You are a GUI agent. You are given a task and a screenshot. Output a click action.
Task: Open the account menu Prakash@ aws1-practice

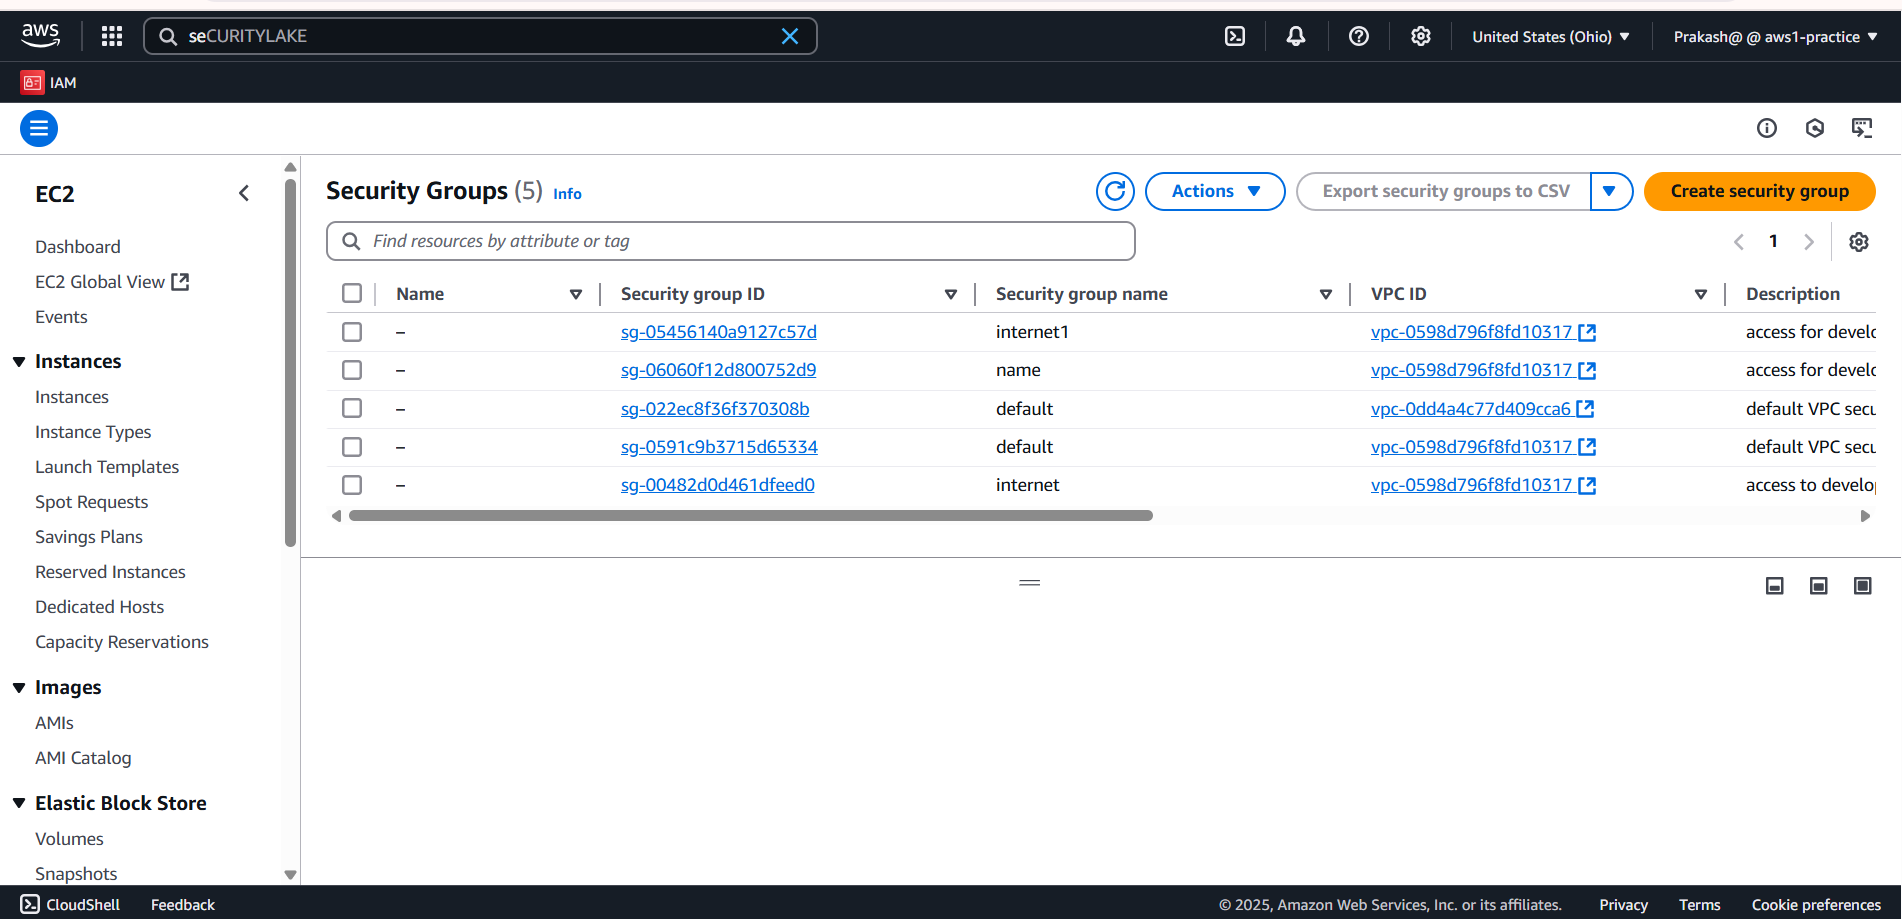1776,36
